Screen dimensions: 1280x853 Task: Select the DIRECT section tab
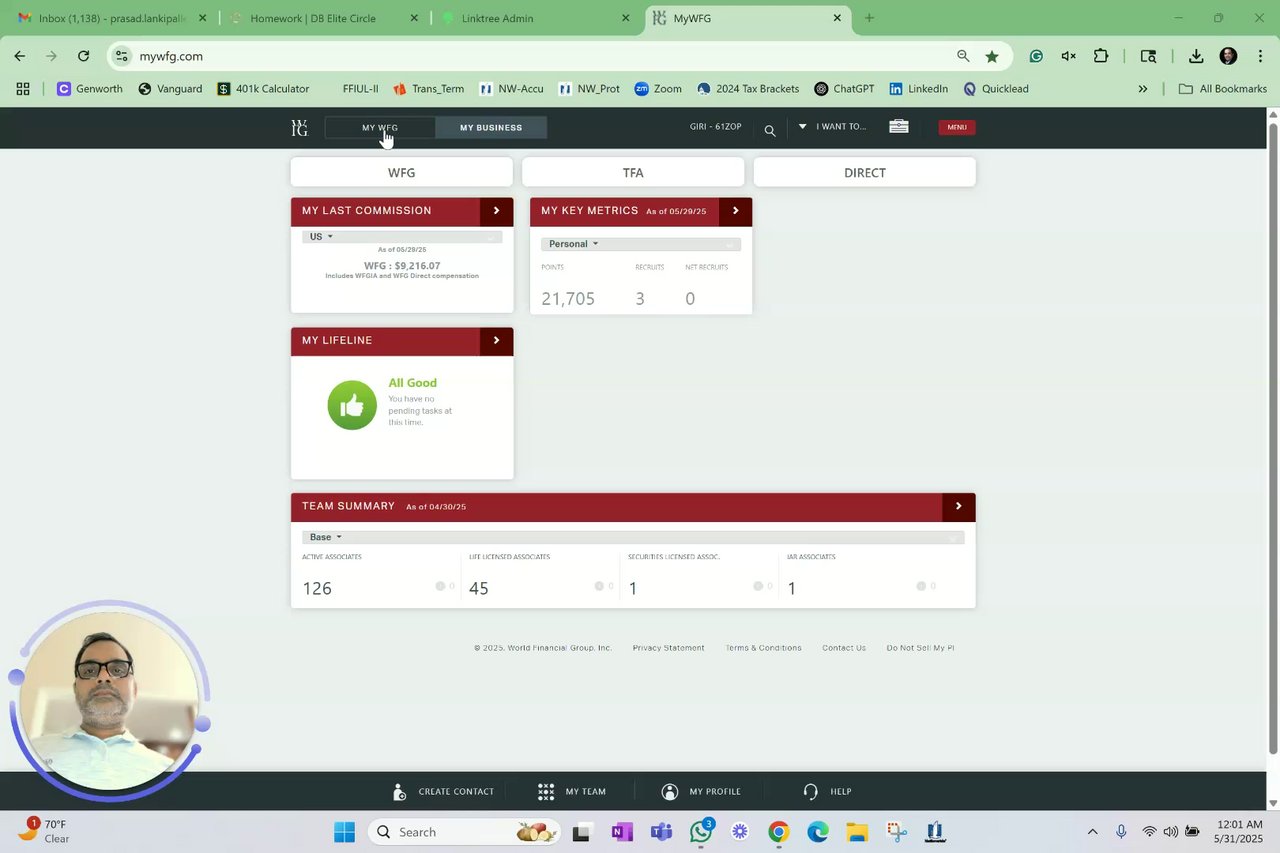coord(865,172)
